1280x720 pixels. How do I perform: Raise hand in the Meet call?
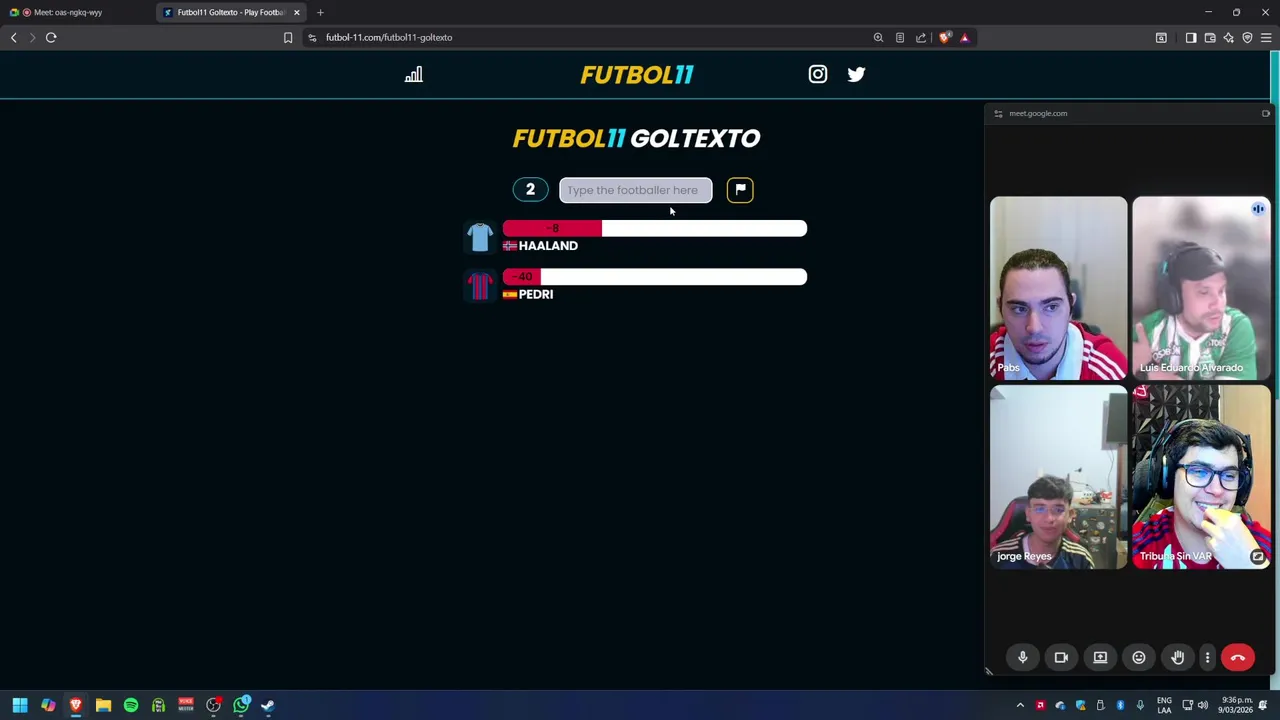(1178, 657)
